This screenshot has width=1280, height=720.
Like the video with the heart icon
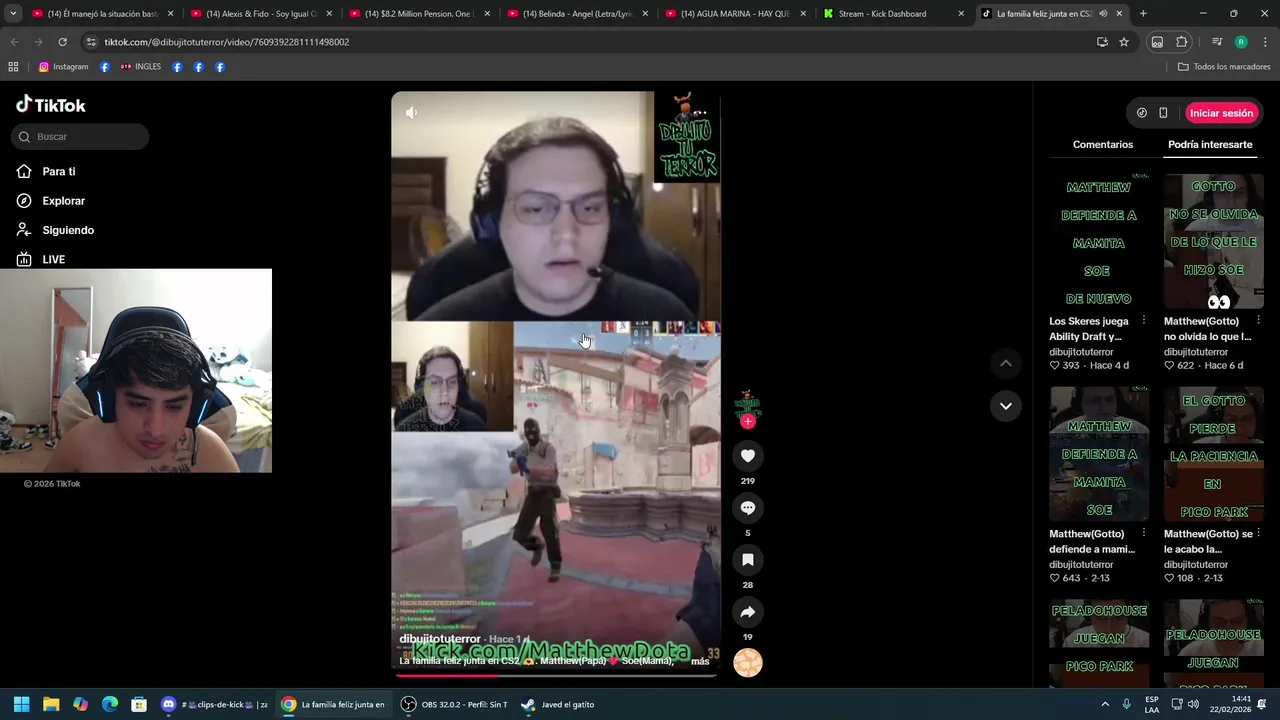pos(747,456)
